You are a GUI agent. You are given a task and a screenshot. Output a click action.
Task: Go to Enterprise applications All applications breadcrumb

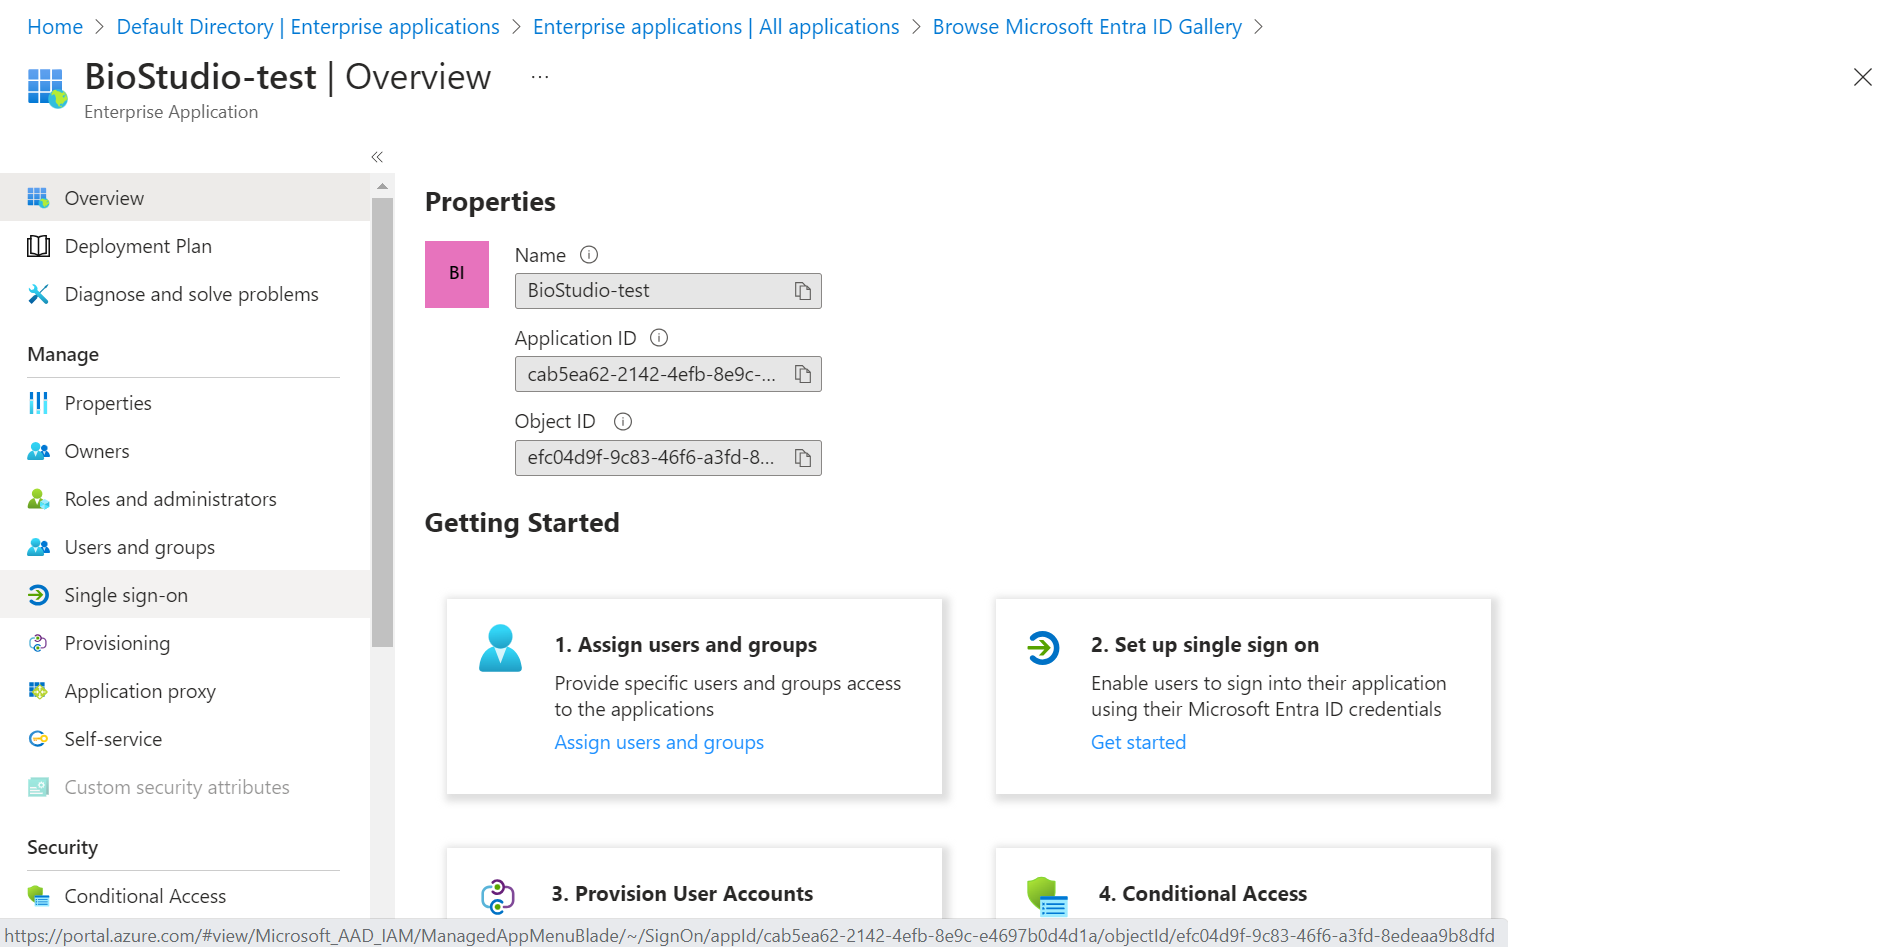[716, 27]
